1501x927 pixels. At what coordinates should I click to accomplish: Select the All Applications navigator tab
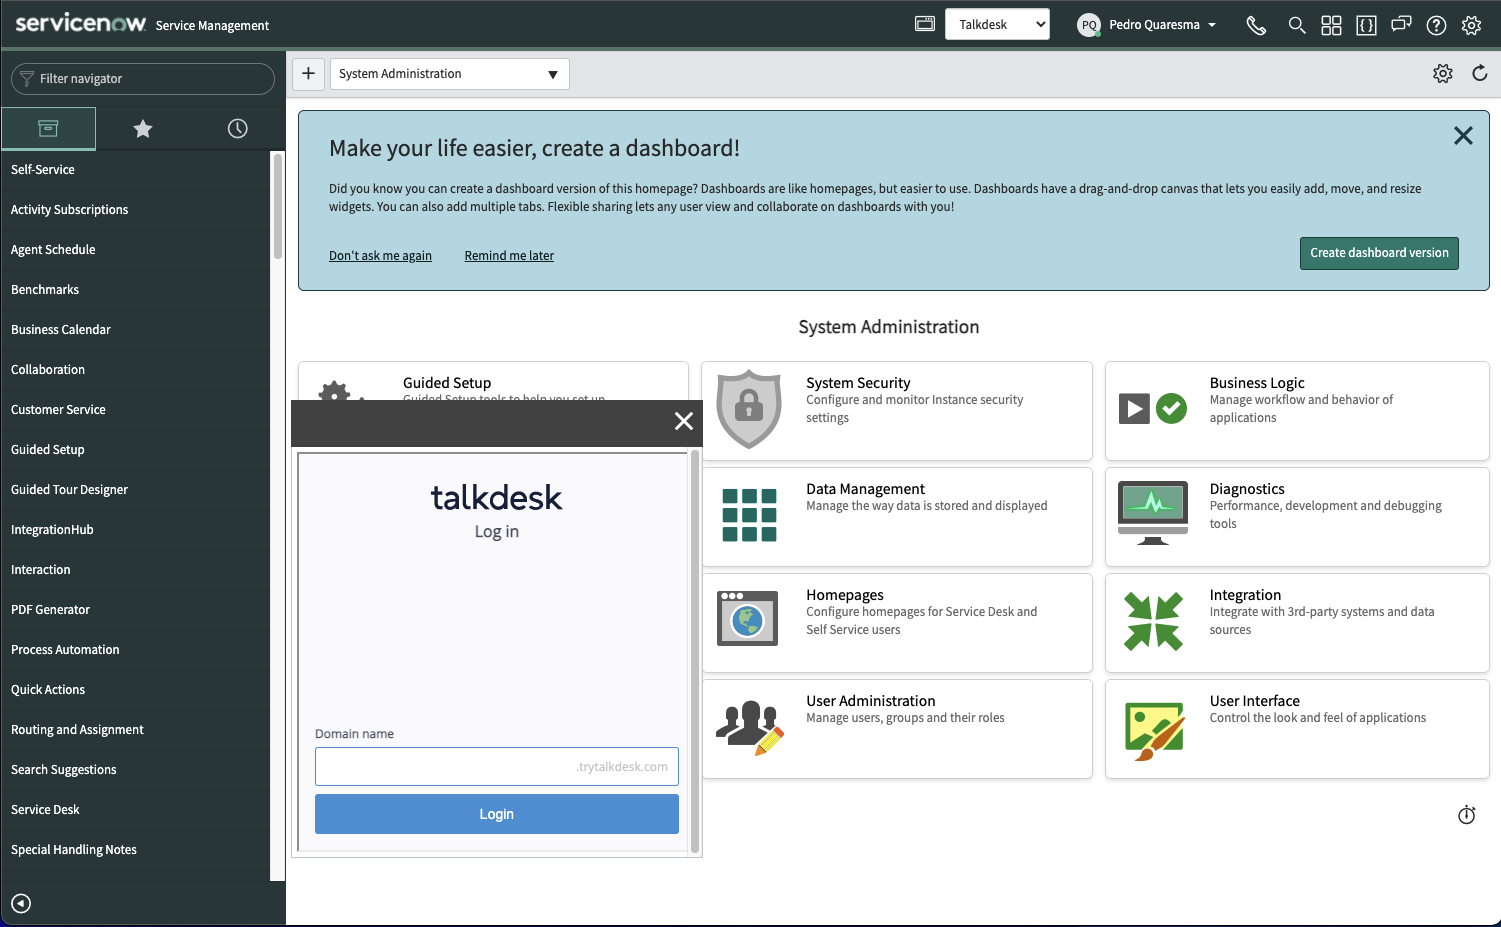[48, 128]
